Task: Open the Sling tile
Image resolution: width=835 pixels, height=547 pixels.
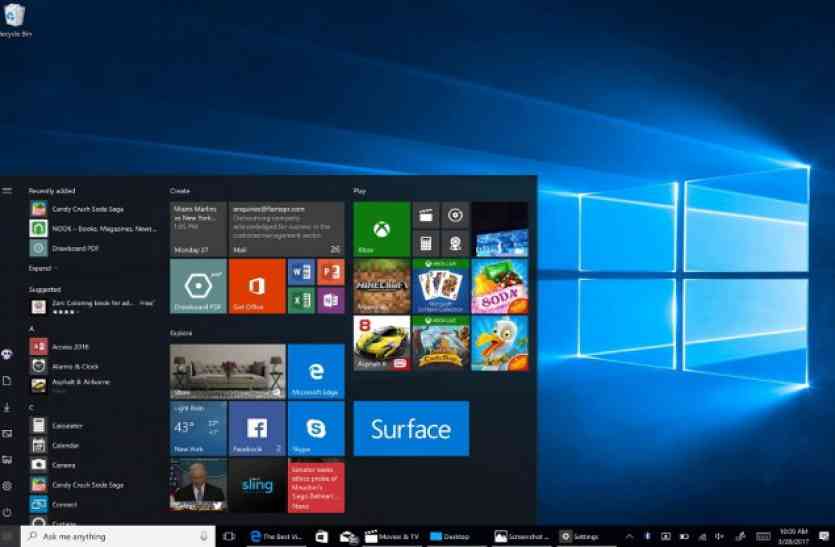Action: 257,486
